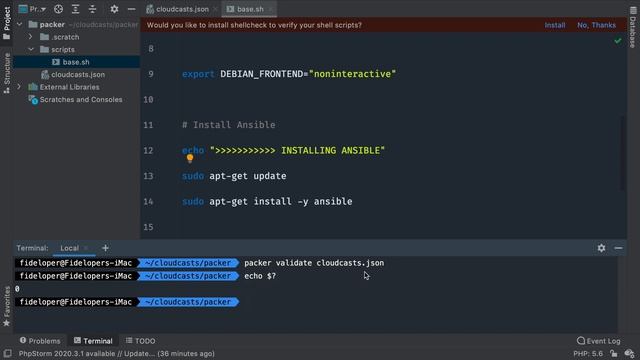Click the locate in project target icon

58,9
